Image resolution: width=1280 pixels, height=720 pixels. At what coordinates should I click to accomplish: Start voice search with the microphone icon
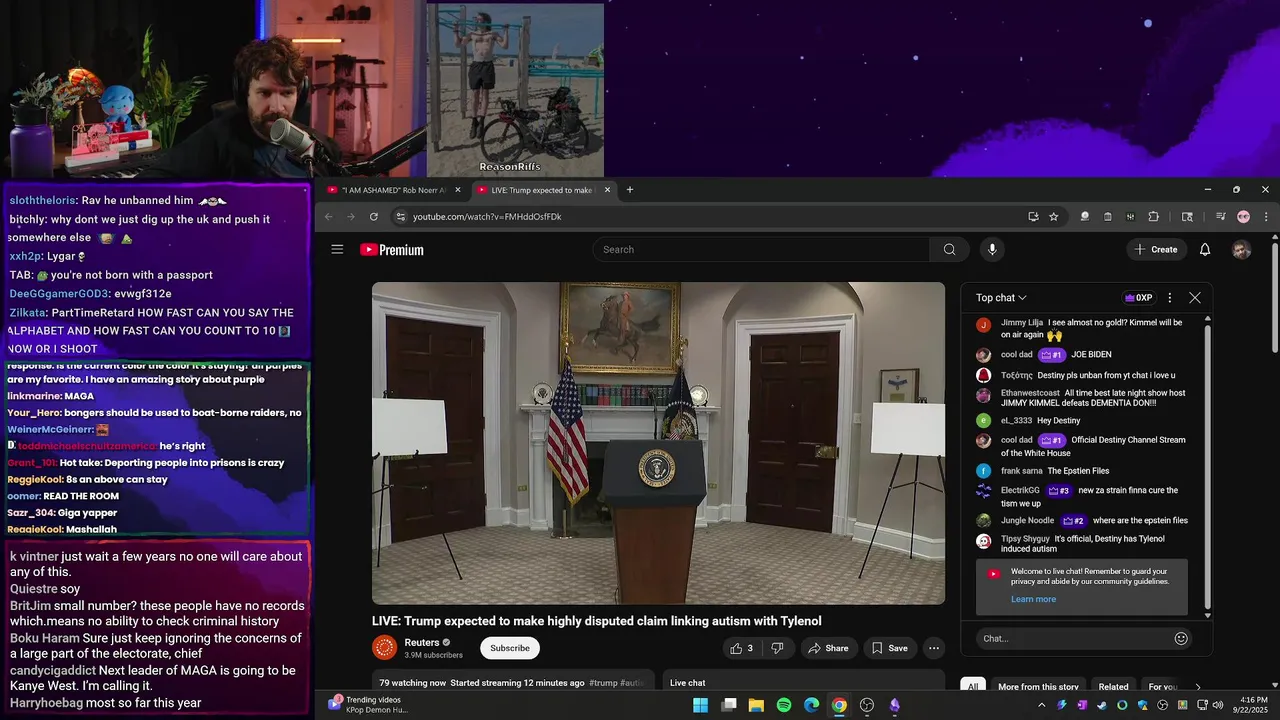pos(992,249)
